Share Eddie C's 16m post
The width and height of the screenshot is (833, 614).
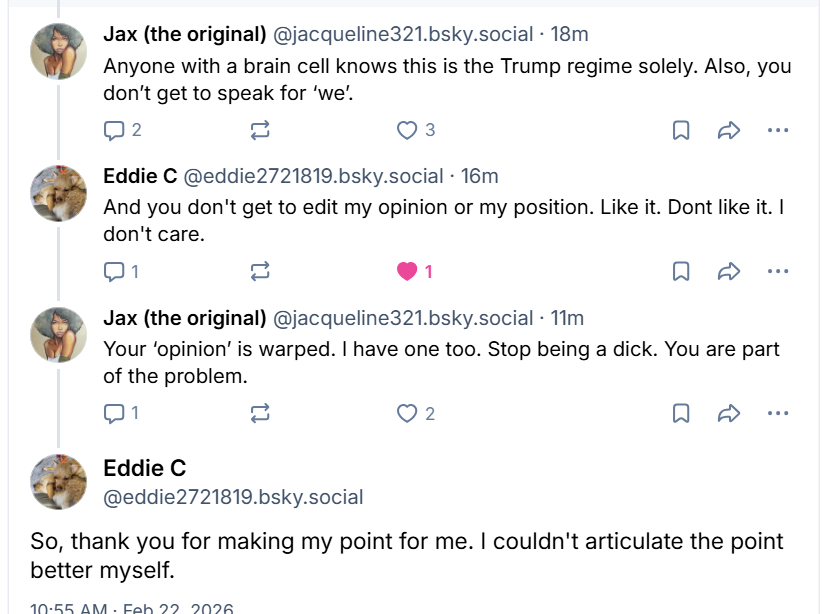click(729, 271)
